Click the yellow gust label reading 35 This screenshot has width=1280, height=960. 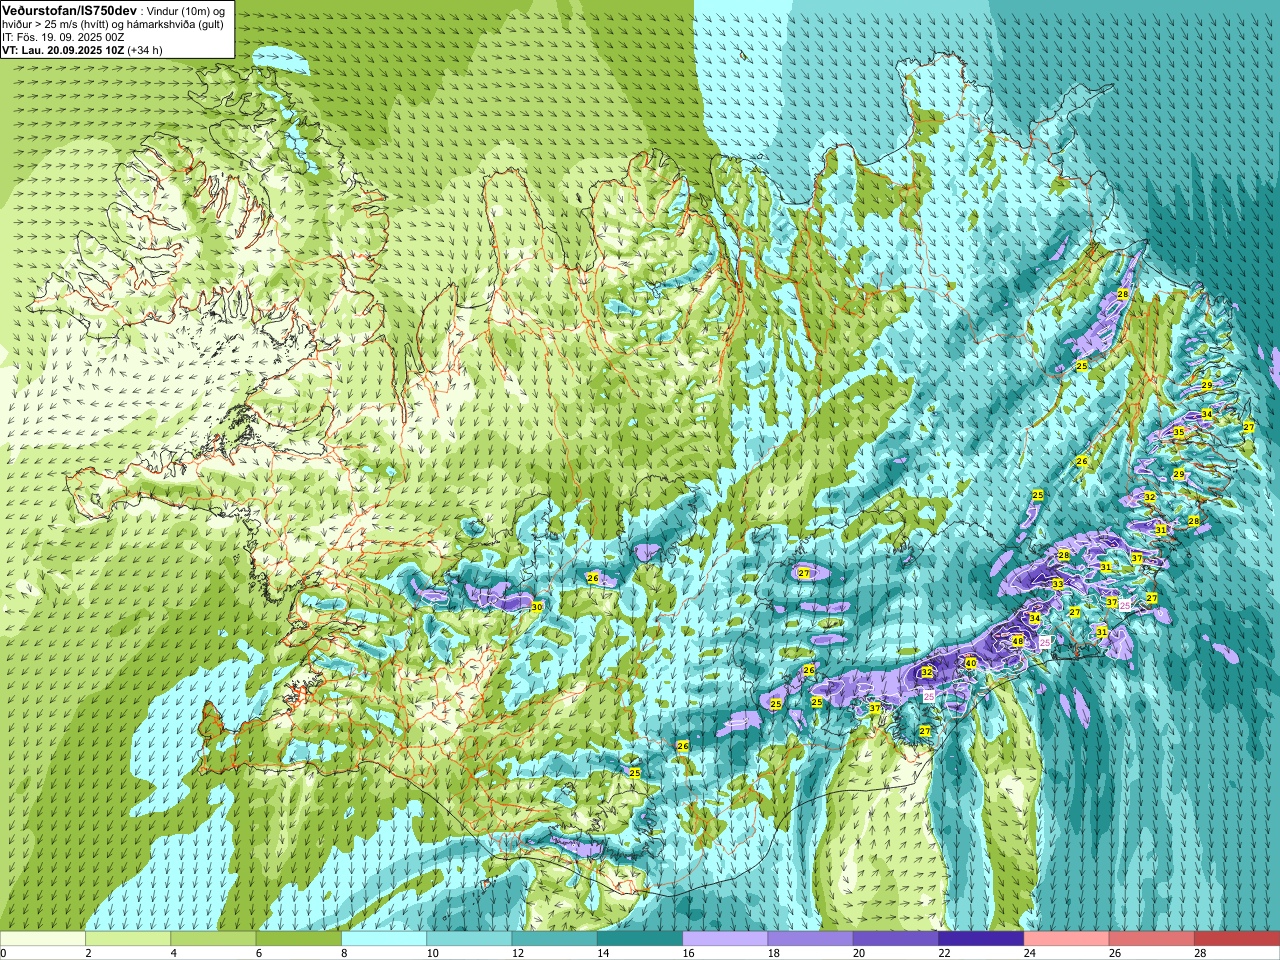pos(1179,432)
